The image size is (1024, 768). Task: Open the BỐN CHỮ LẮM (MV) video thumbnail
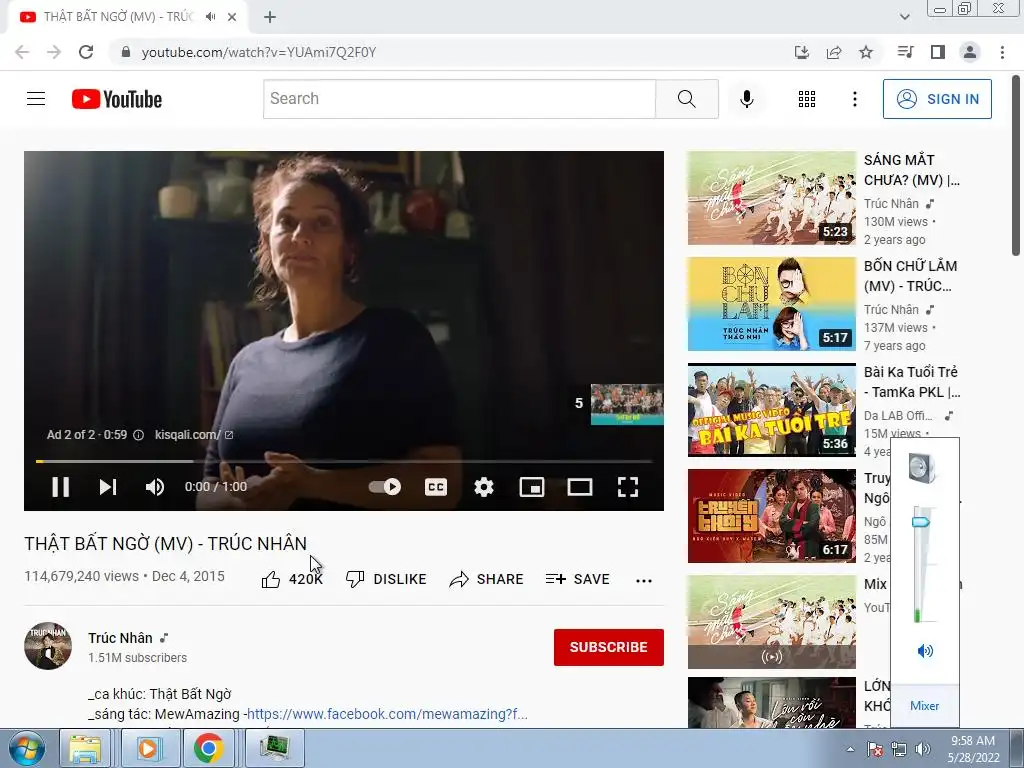click(x=771, y=304)
